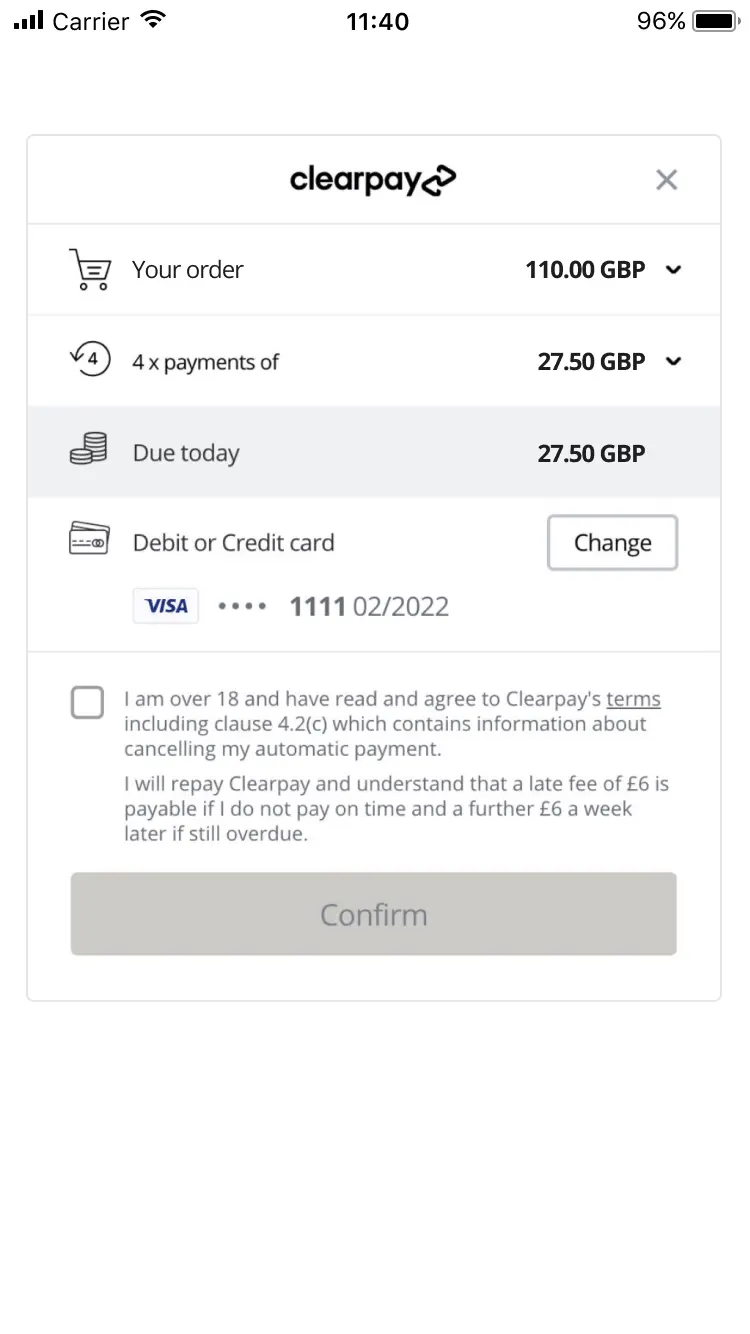The width and height of the screenshot is (750, 1334).
Task: Tap the Confirm button
Action: point(373,913)
